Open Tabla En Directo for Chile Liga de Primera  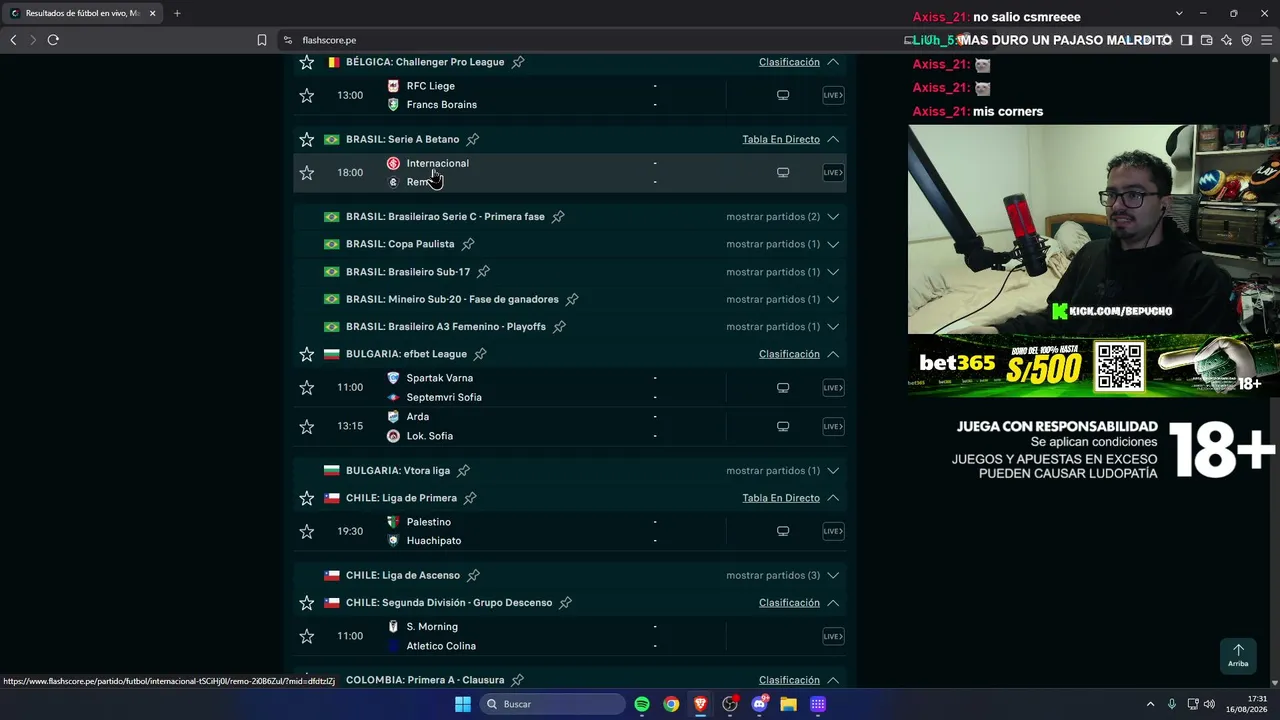tap(781, 498)
